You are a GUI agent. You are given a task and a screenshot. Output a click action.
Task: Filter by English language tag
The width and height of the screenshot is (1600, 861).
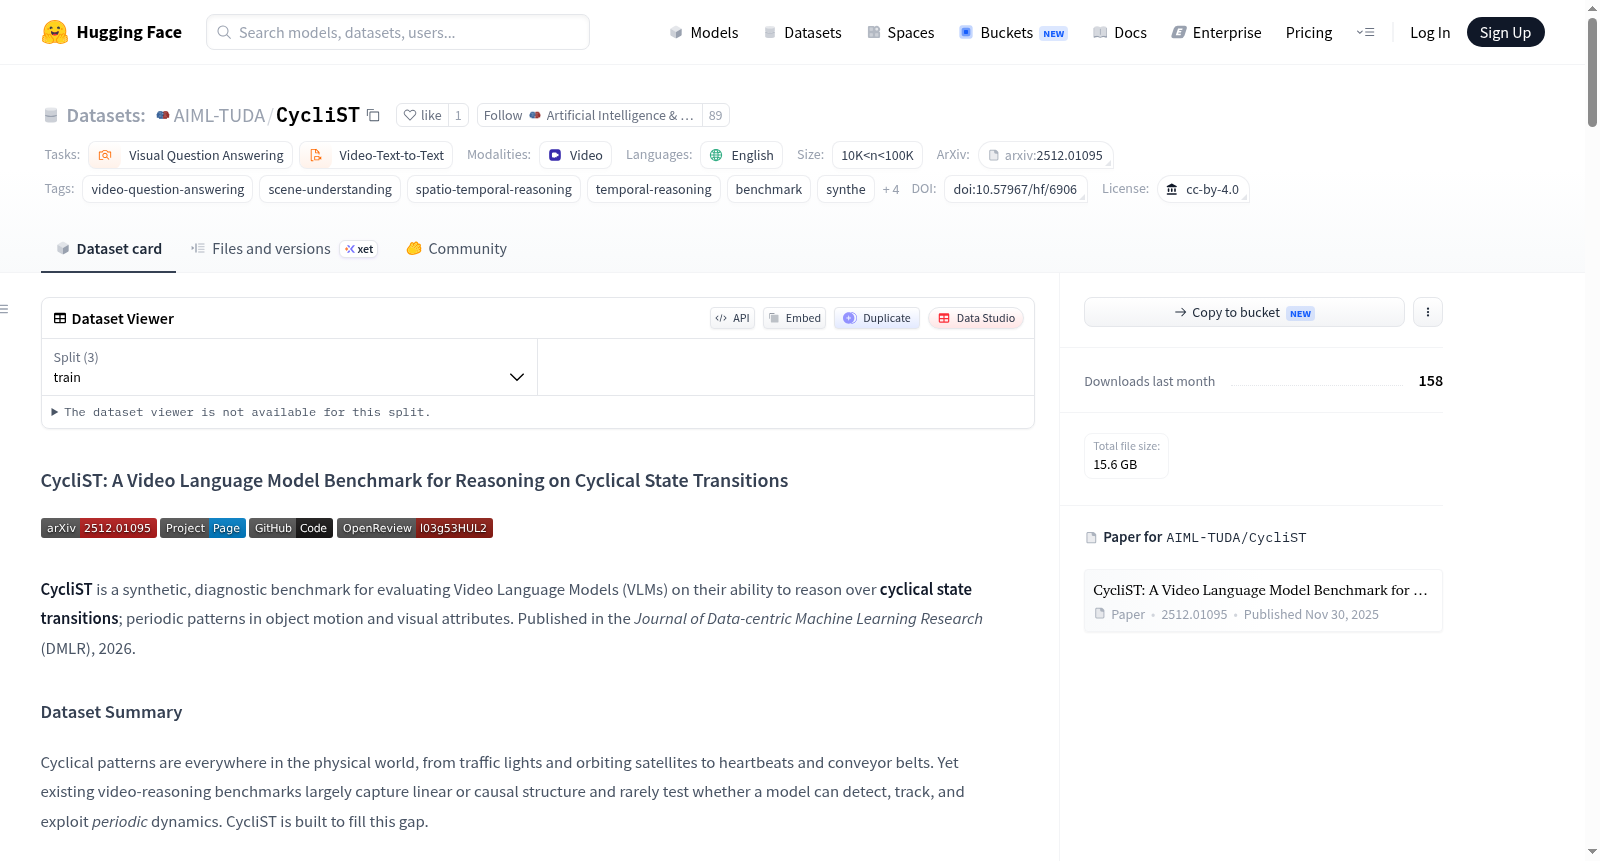pyautogui.click(x=741, y=155)
